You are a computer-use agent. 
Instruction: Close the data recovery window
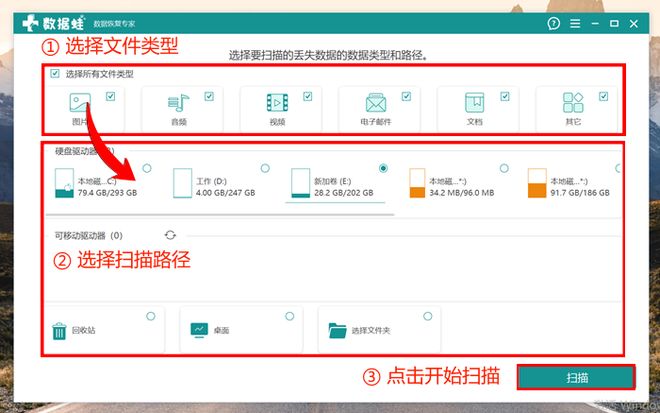tap(634, 24)
